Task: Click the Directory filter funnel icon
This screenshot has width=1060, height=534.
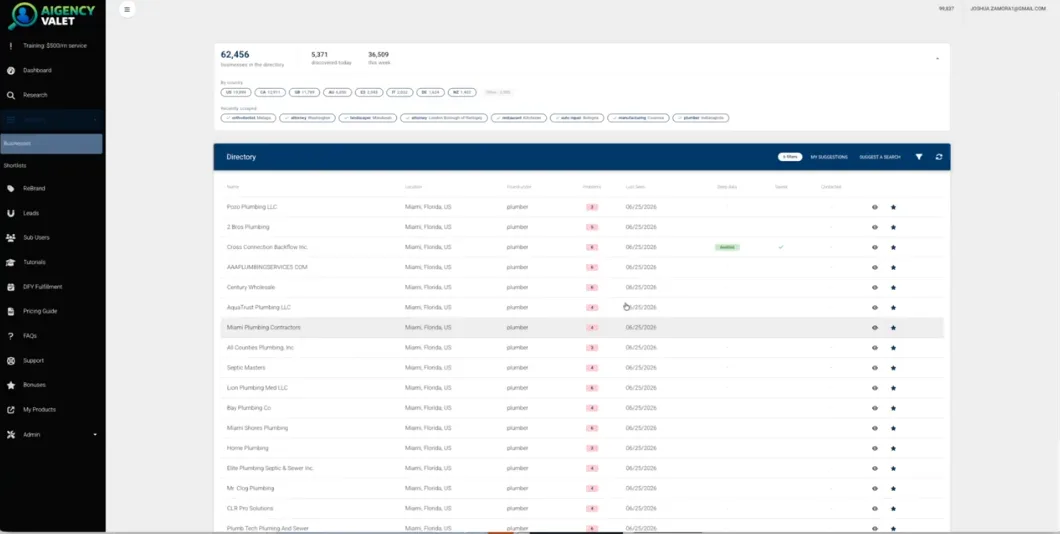Action: click(x=919, y=157)
